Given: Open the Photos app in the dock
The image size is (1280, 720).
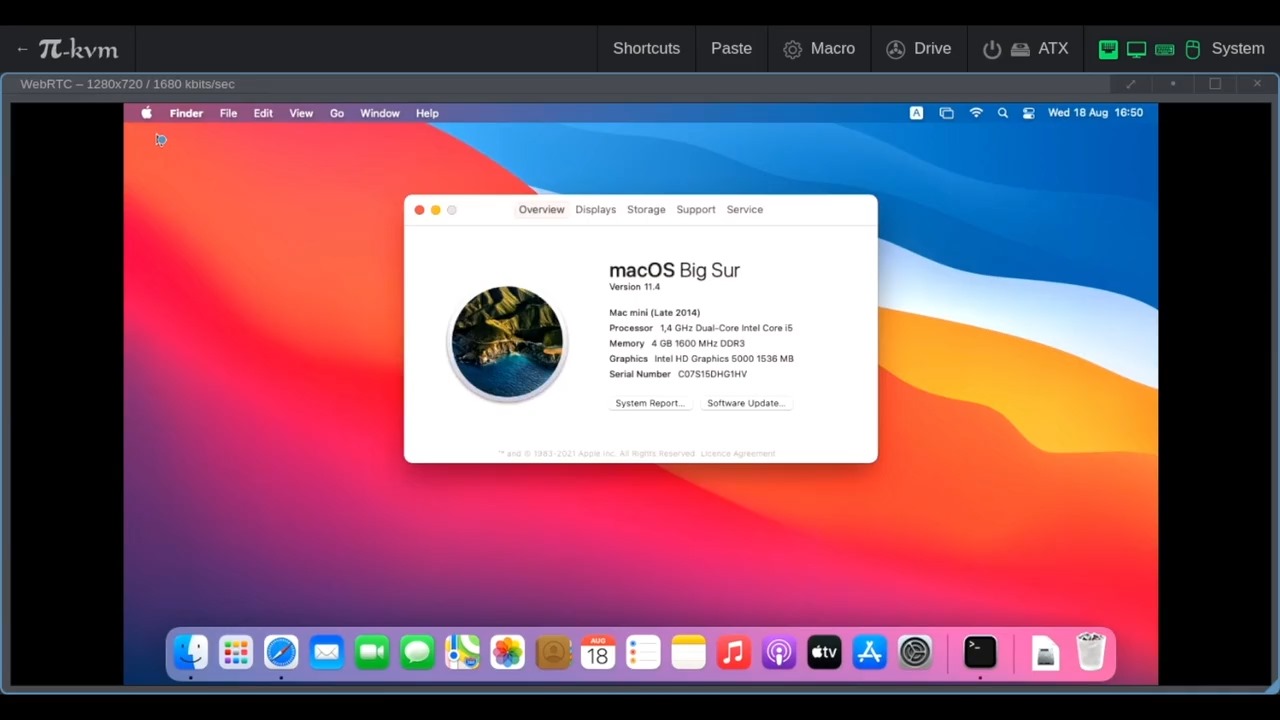Looking at the screenshot, I should click(x=507, y=653).
